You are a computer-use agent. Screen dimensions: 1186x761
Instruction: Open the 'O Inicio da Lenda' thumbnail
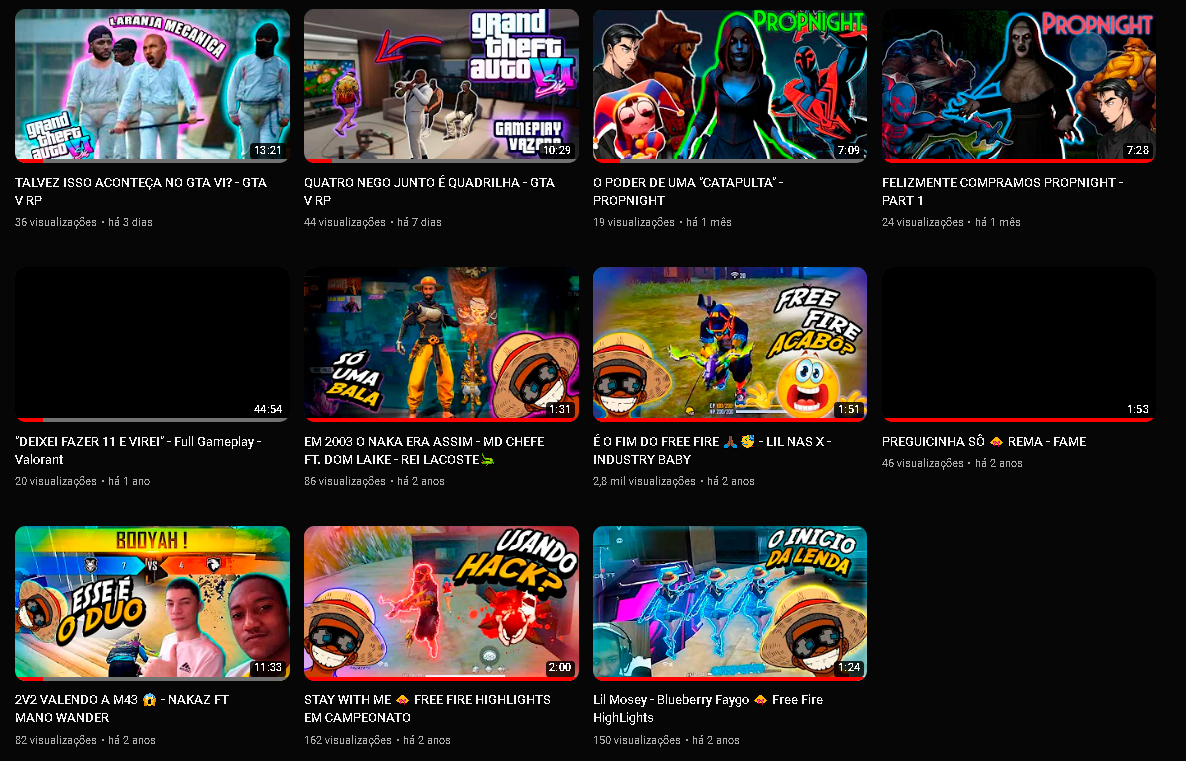(x=730, y=603)
